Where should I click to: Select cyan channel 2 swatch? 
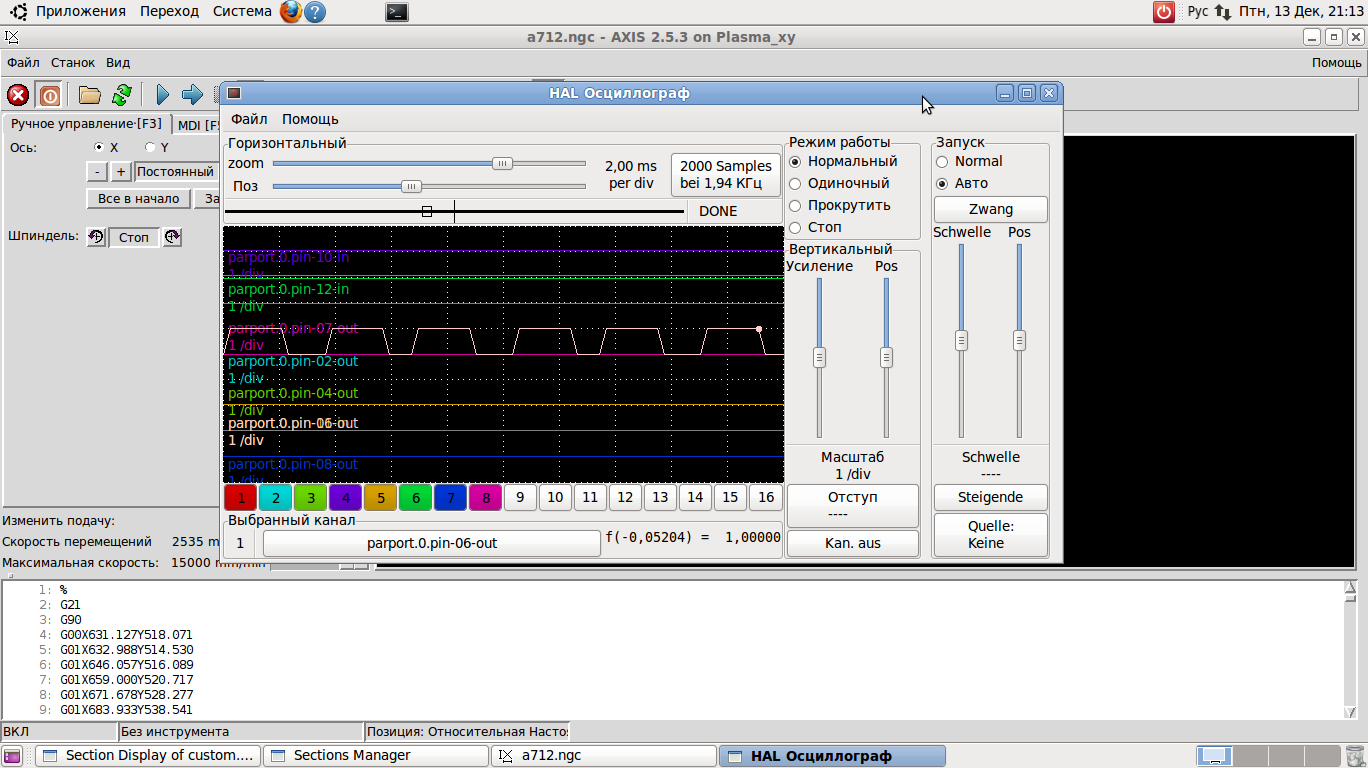coord(275,497)
